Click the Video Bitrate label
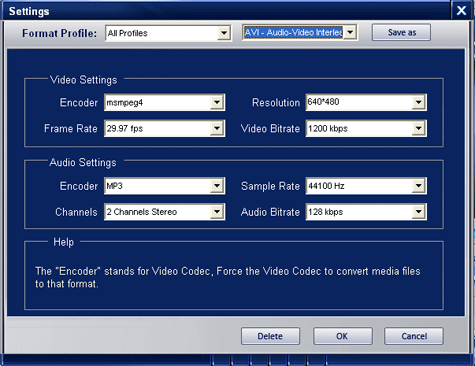The width and height of the screenshot is (475, 366). (270, 129)
